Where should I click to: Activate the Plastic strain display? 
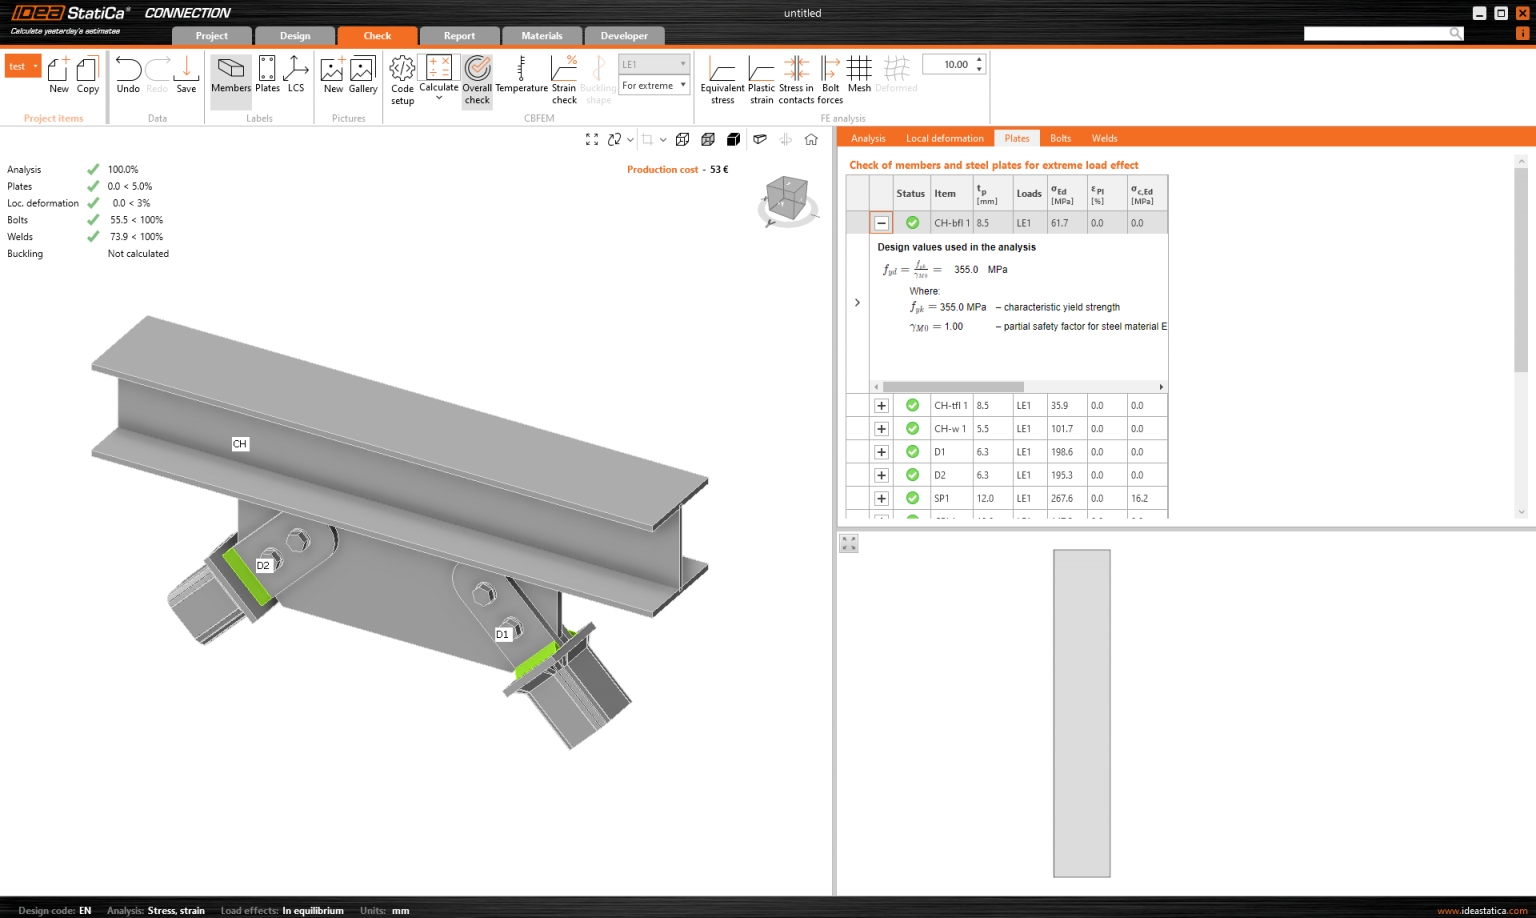[x=761, y=78]
